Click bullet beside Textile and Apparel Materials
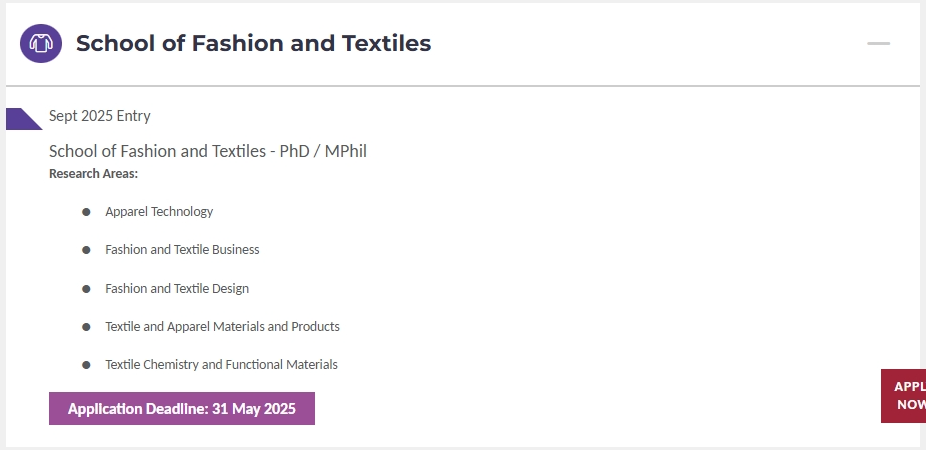This screenshot has width=926, height=450. [86, 327]
